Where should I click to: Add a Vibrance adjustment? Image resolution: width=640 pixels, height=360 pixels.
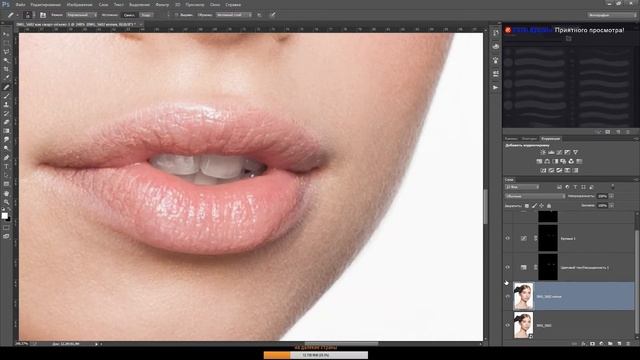click(x=576, y=152)
